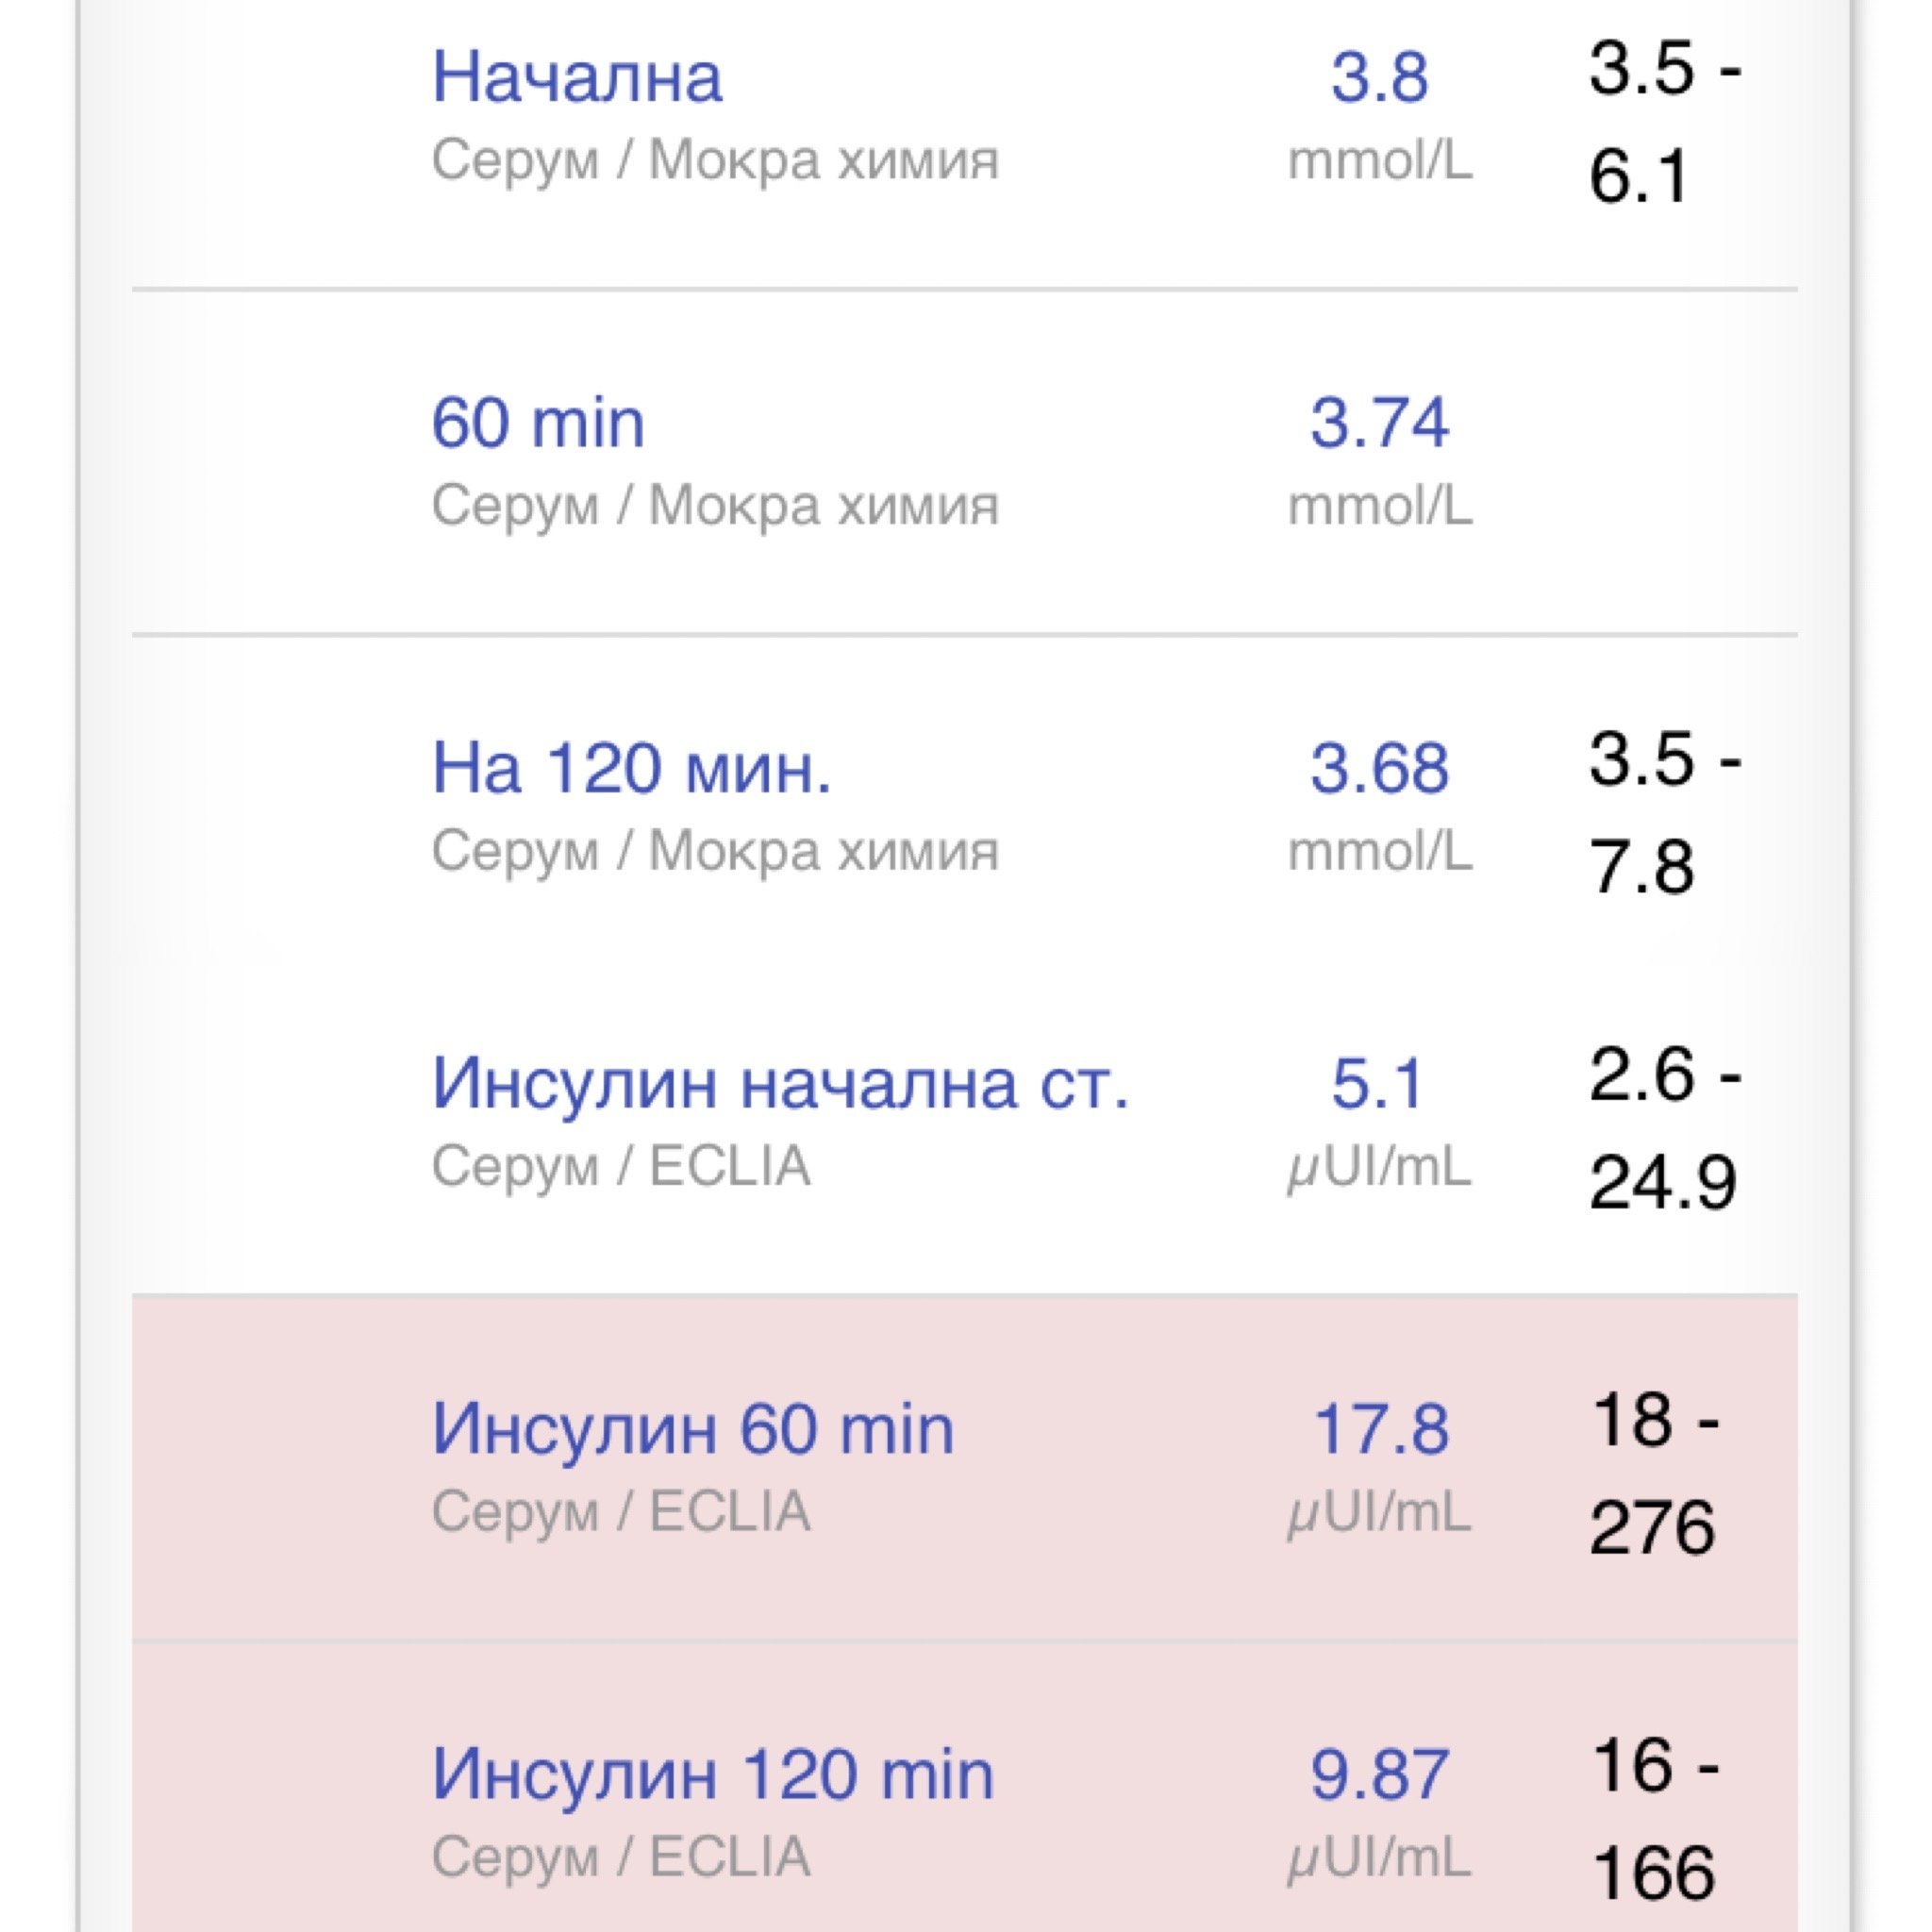Screen dimensions: 1932x1932
Task: Click the 16 - 166 reference range
Action: pos(1654,1818)
